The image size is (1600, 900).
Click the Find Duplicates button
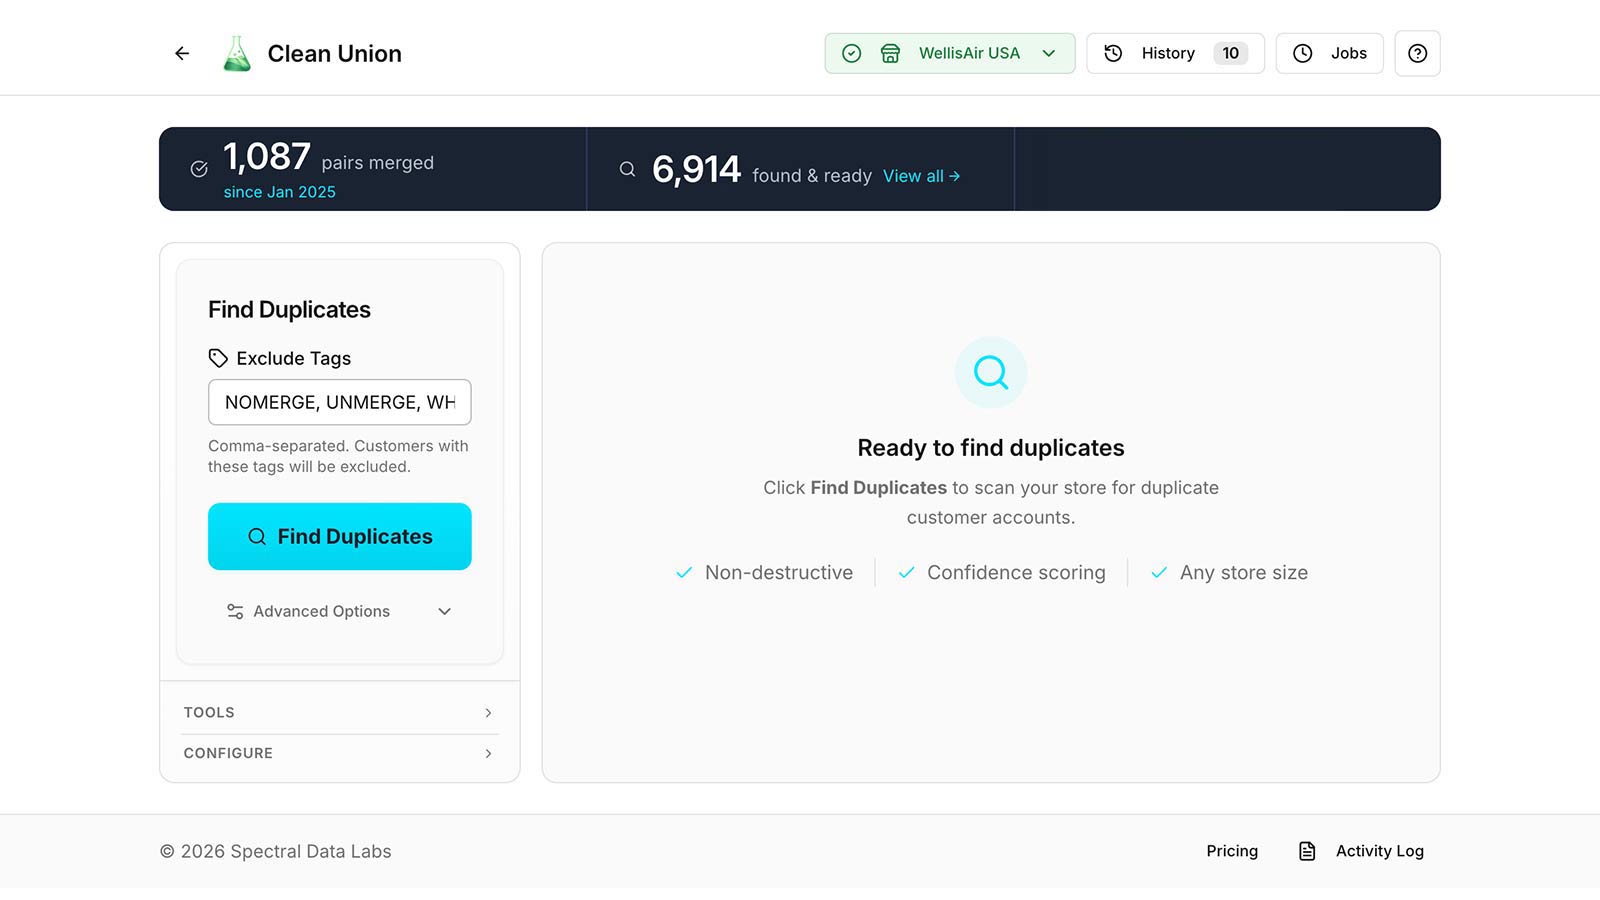(x=340, y=537)
